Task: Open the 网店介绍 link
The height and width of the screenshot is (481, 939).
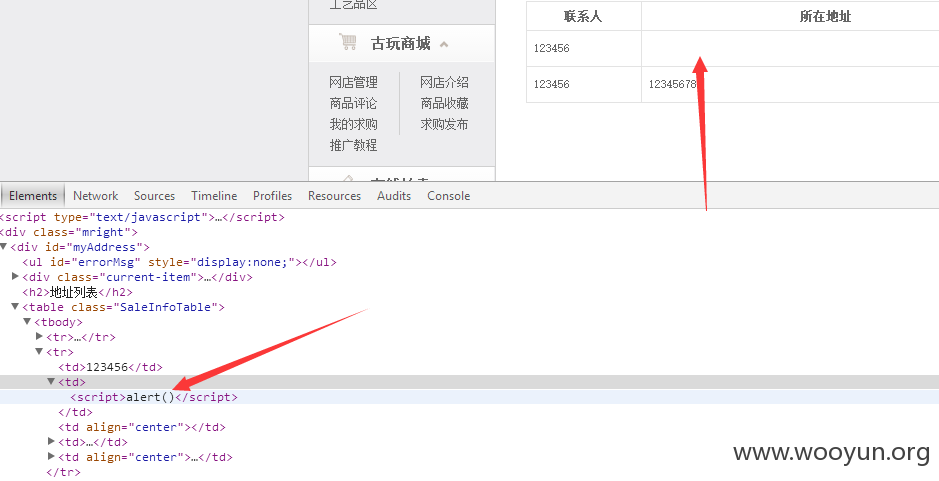Action: (444, 82)
